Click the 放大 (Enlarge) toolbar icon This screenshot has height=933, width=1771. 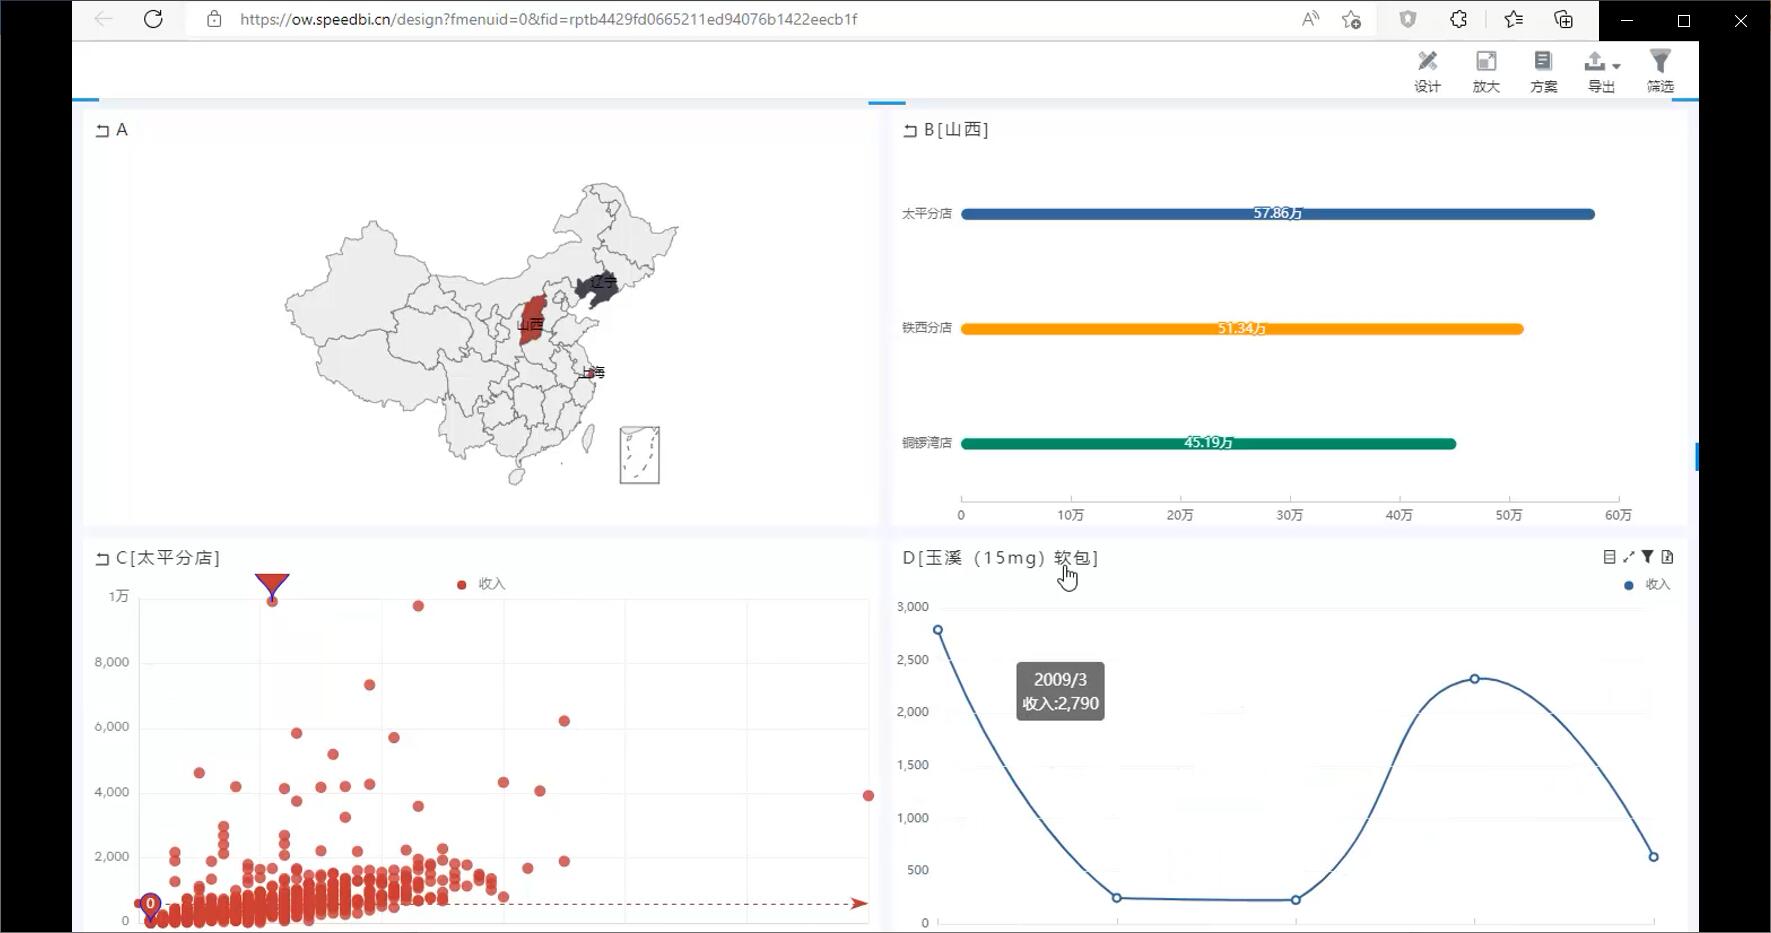click(1486, 72)
